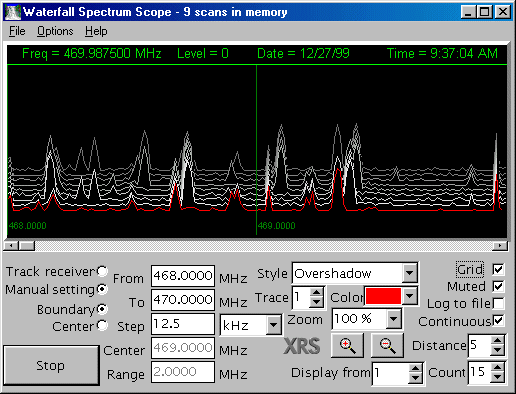
Task: Click the zoom out magnifier button
Action: 387,346
